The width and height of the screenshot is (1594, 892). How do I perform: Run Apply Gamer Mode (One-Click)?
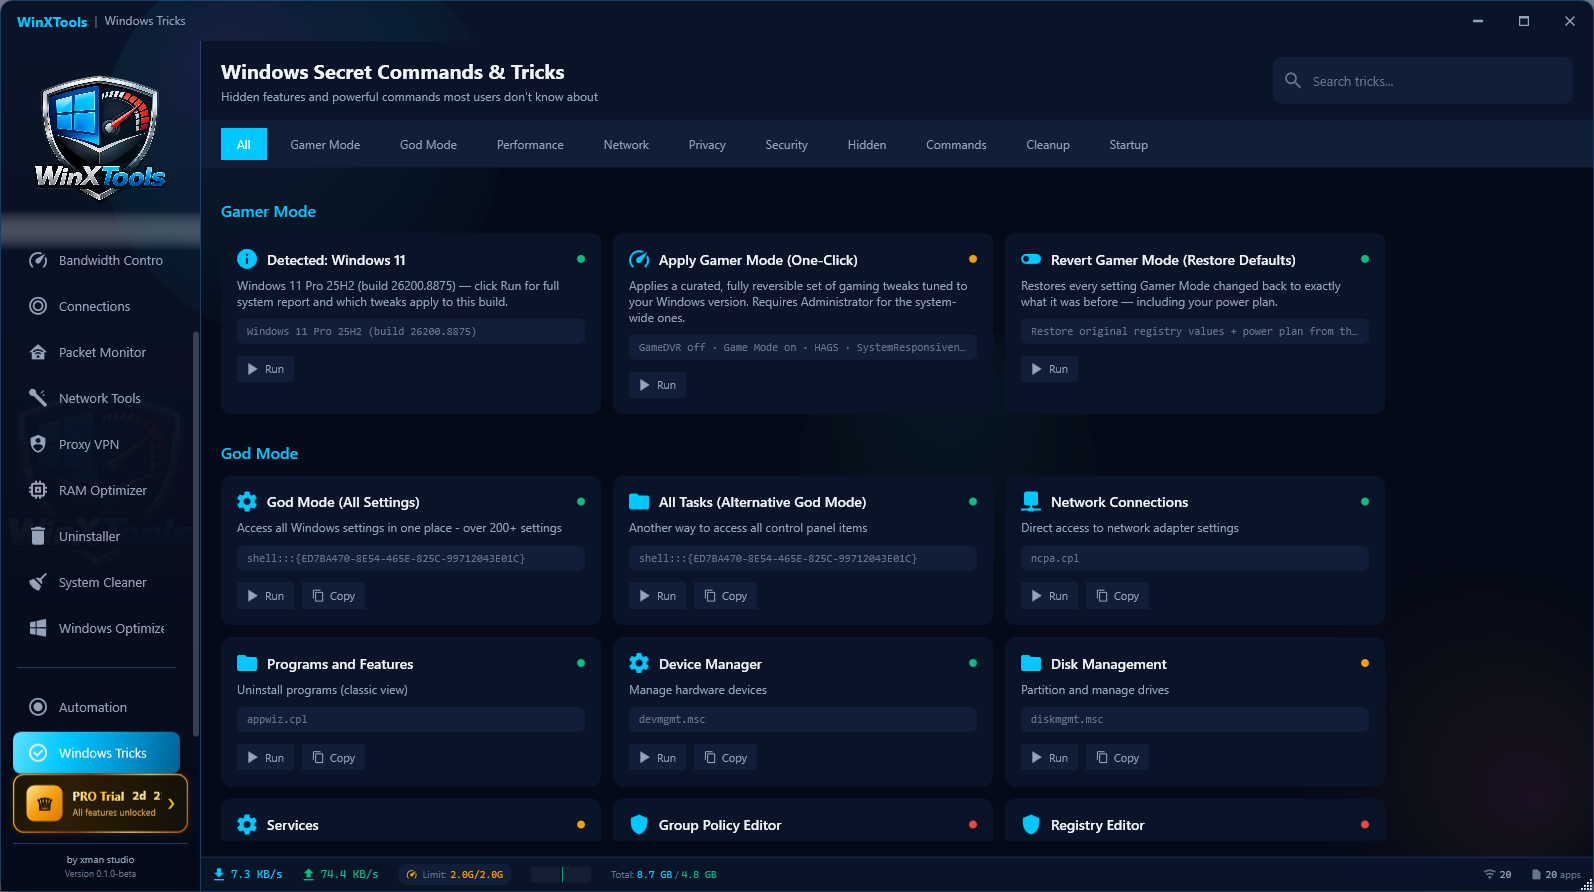(658, 385)
